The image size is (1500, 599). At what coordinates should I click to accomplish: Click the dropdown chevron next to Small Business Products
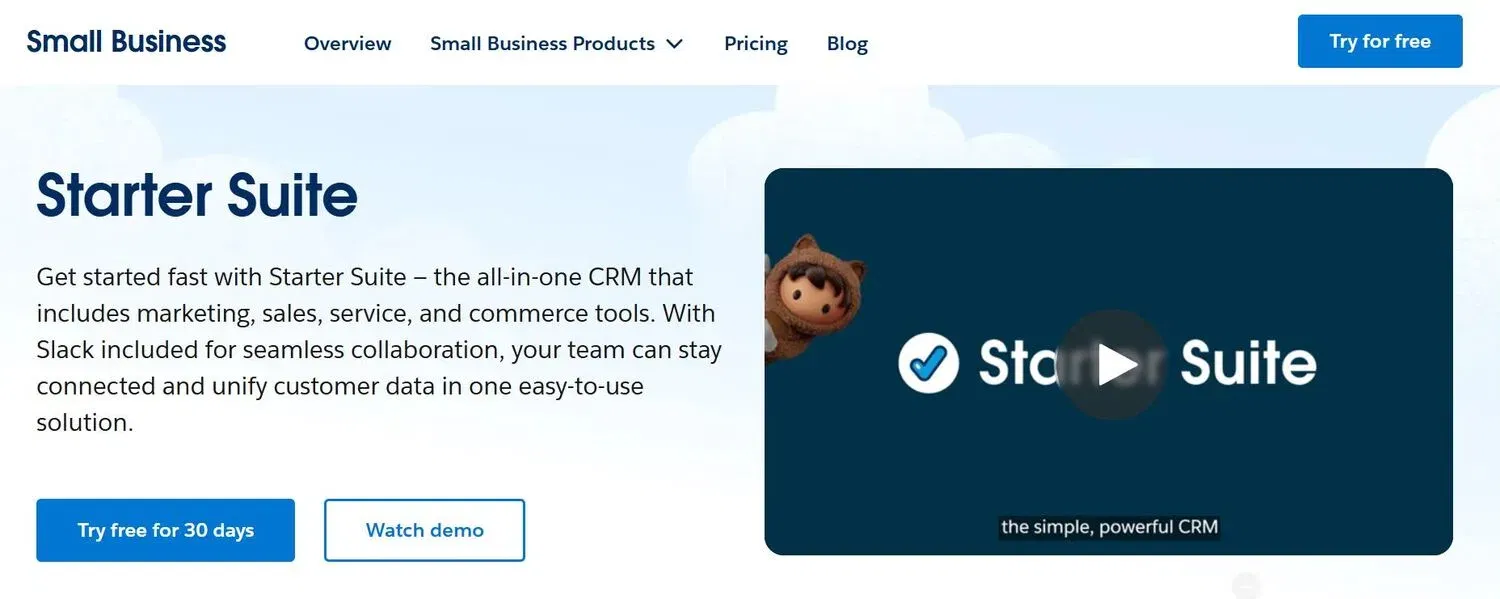coord(674,44)
